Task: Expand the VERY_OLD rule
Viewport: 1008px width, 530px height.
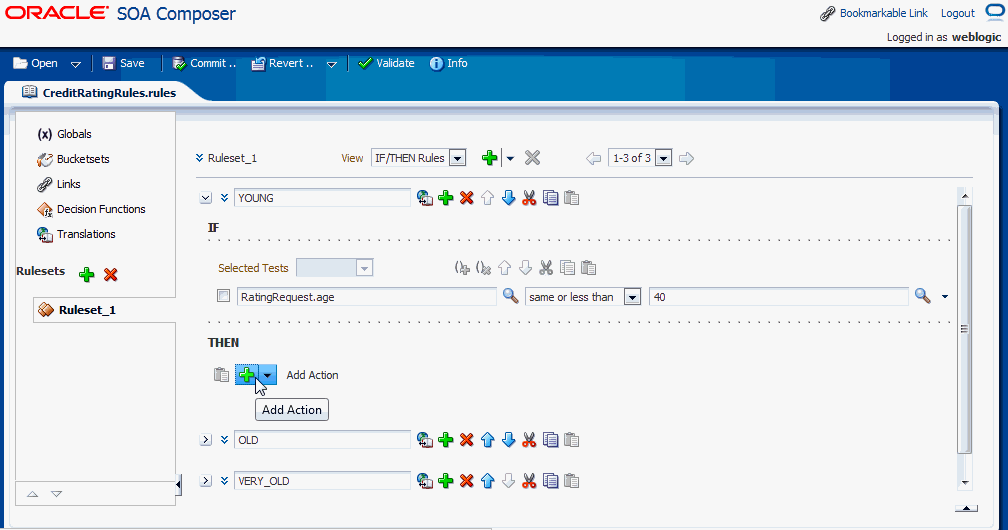Action: coord(206,481)
